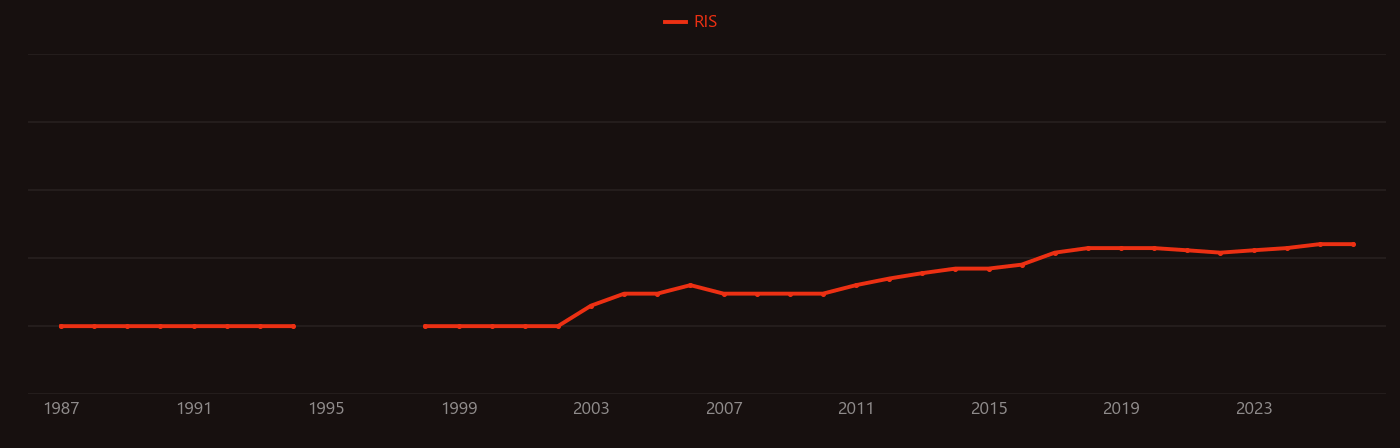Image resolution: width=1400 pixels, height=448 pixels.
Task: Click the 2007 axis tick label
Action: click(724, 409)
